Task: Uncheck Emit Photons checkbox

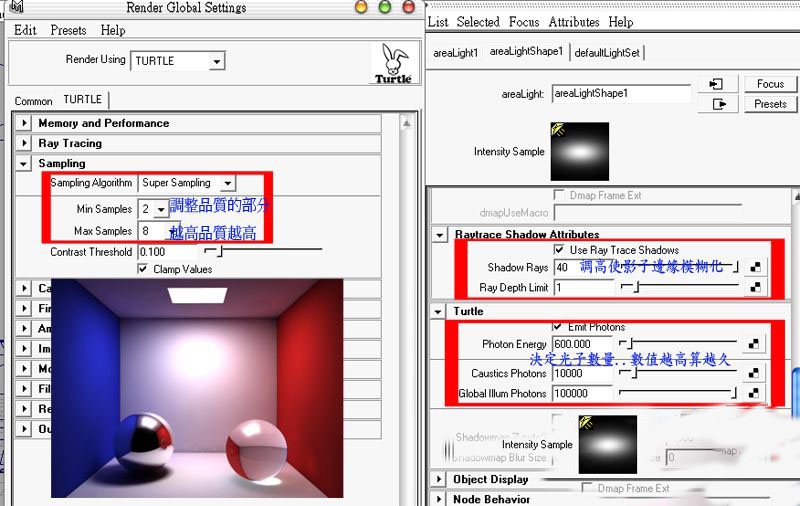Action: click(x=558, y=326)
